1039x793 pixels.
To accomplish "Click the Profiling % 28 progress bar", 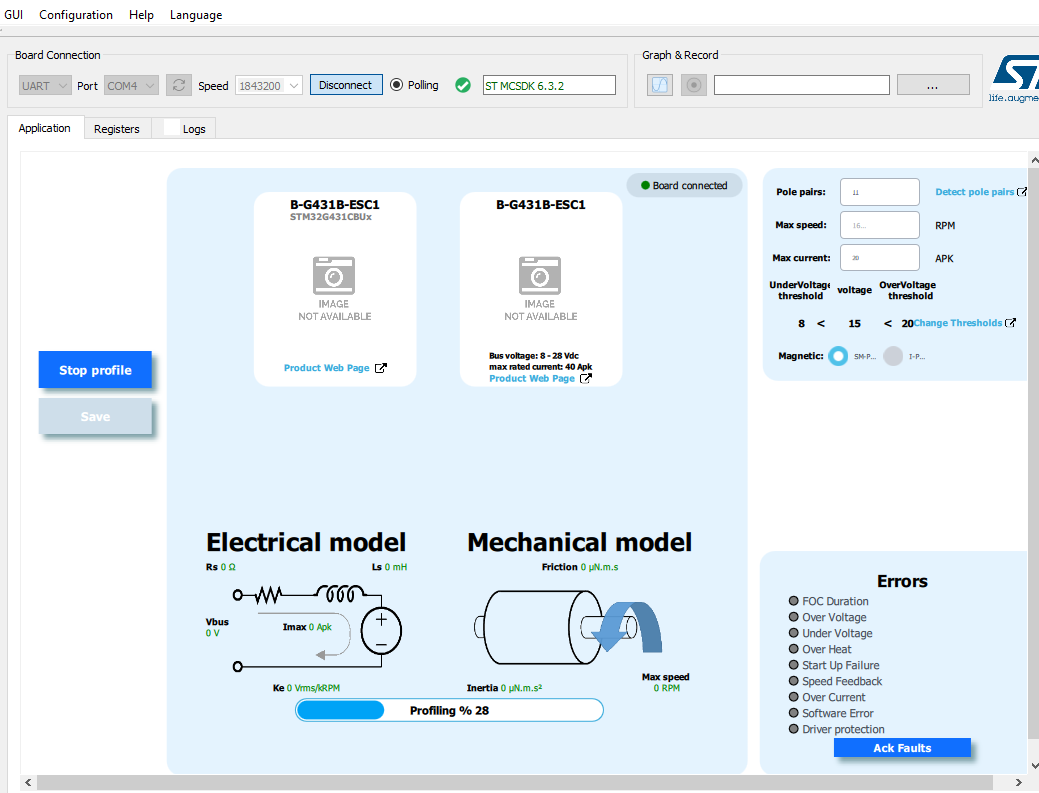I will pyautogui.click(x=448, y=709).
